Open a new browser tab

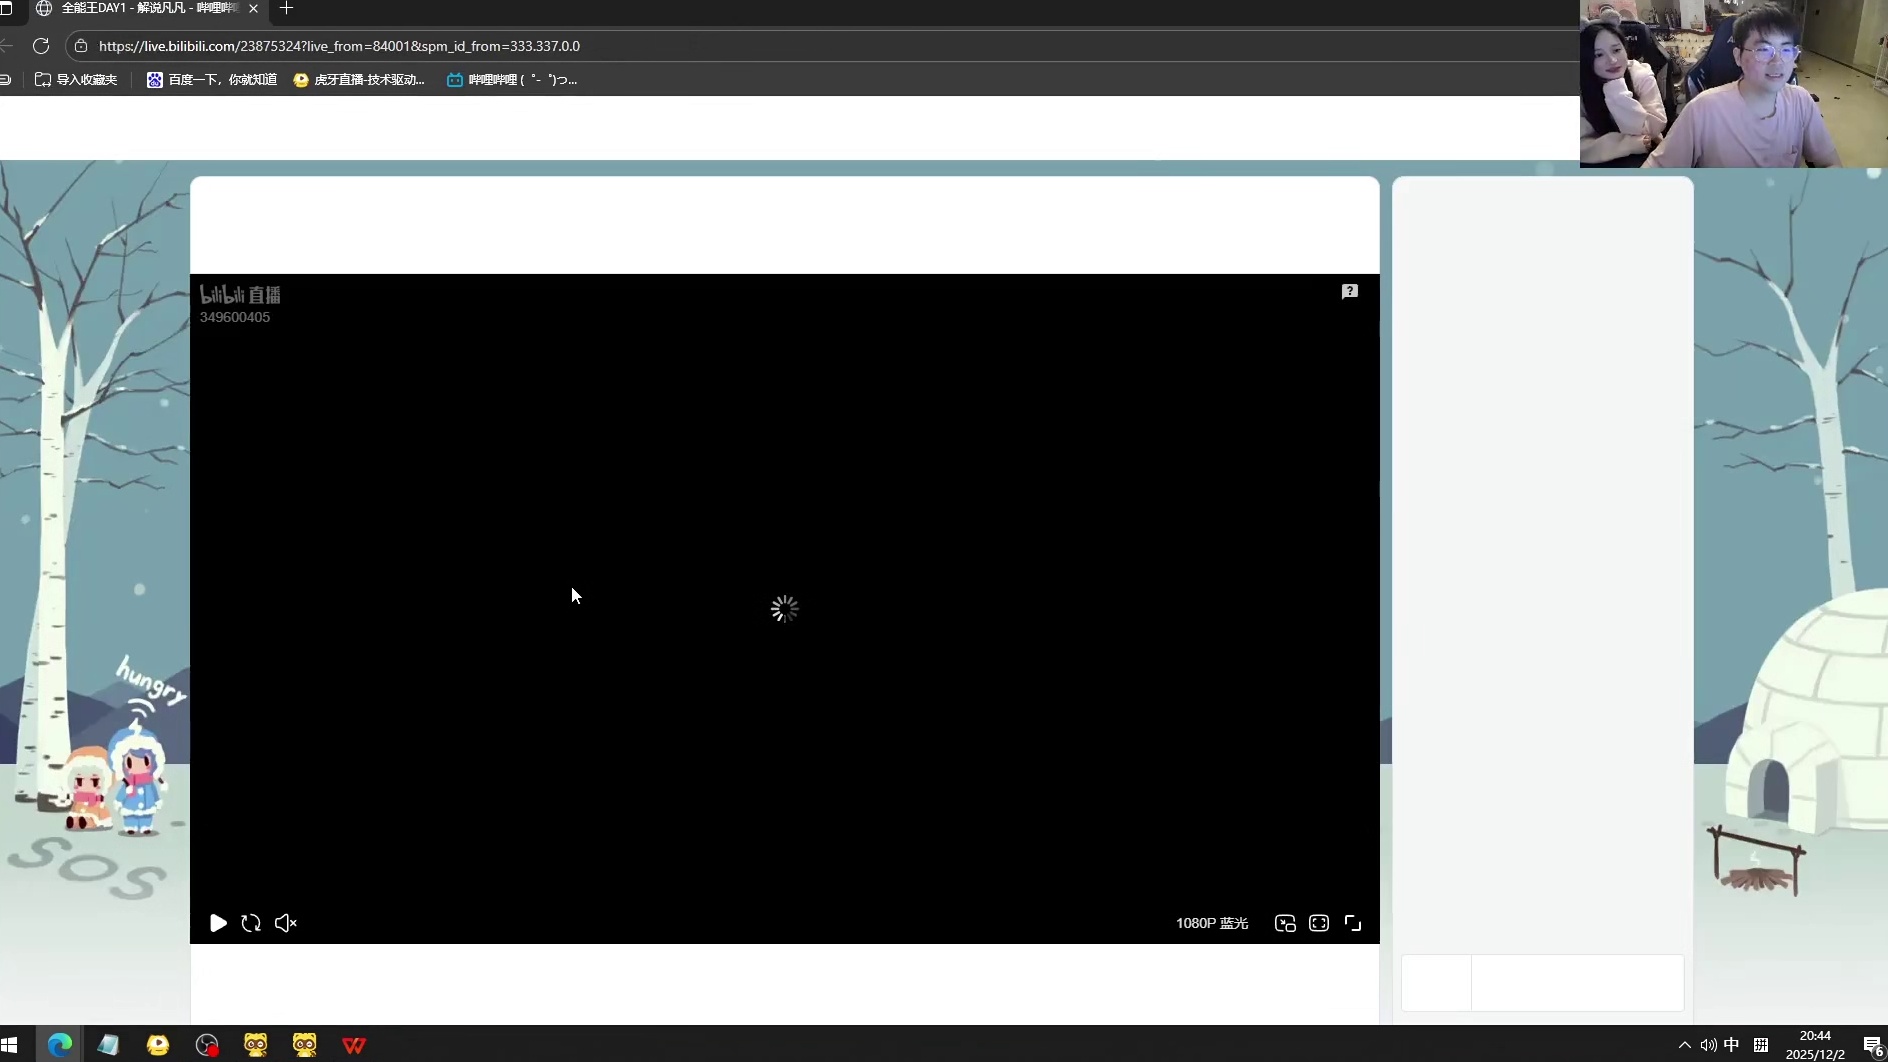point(286,8)
